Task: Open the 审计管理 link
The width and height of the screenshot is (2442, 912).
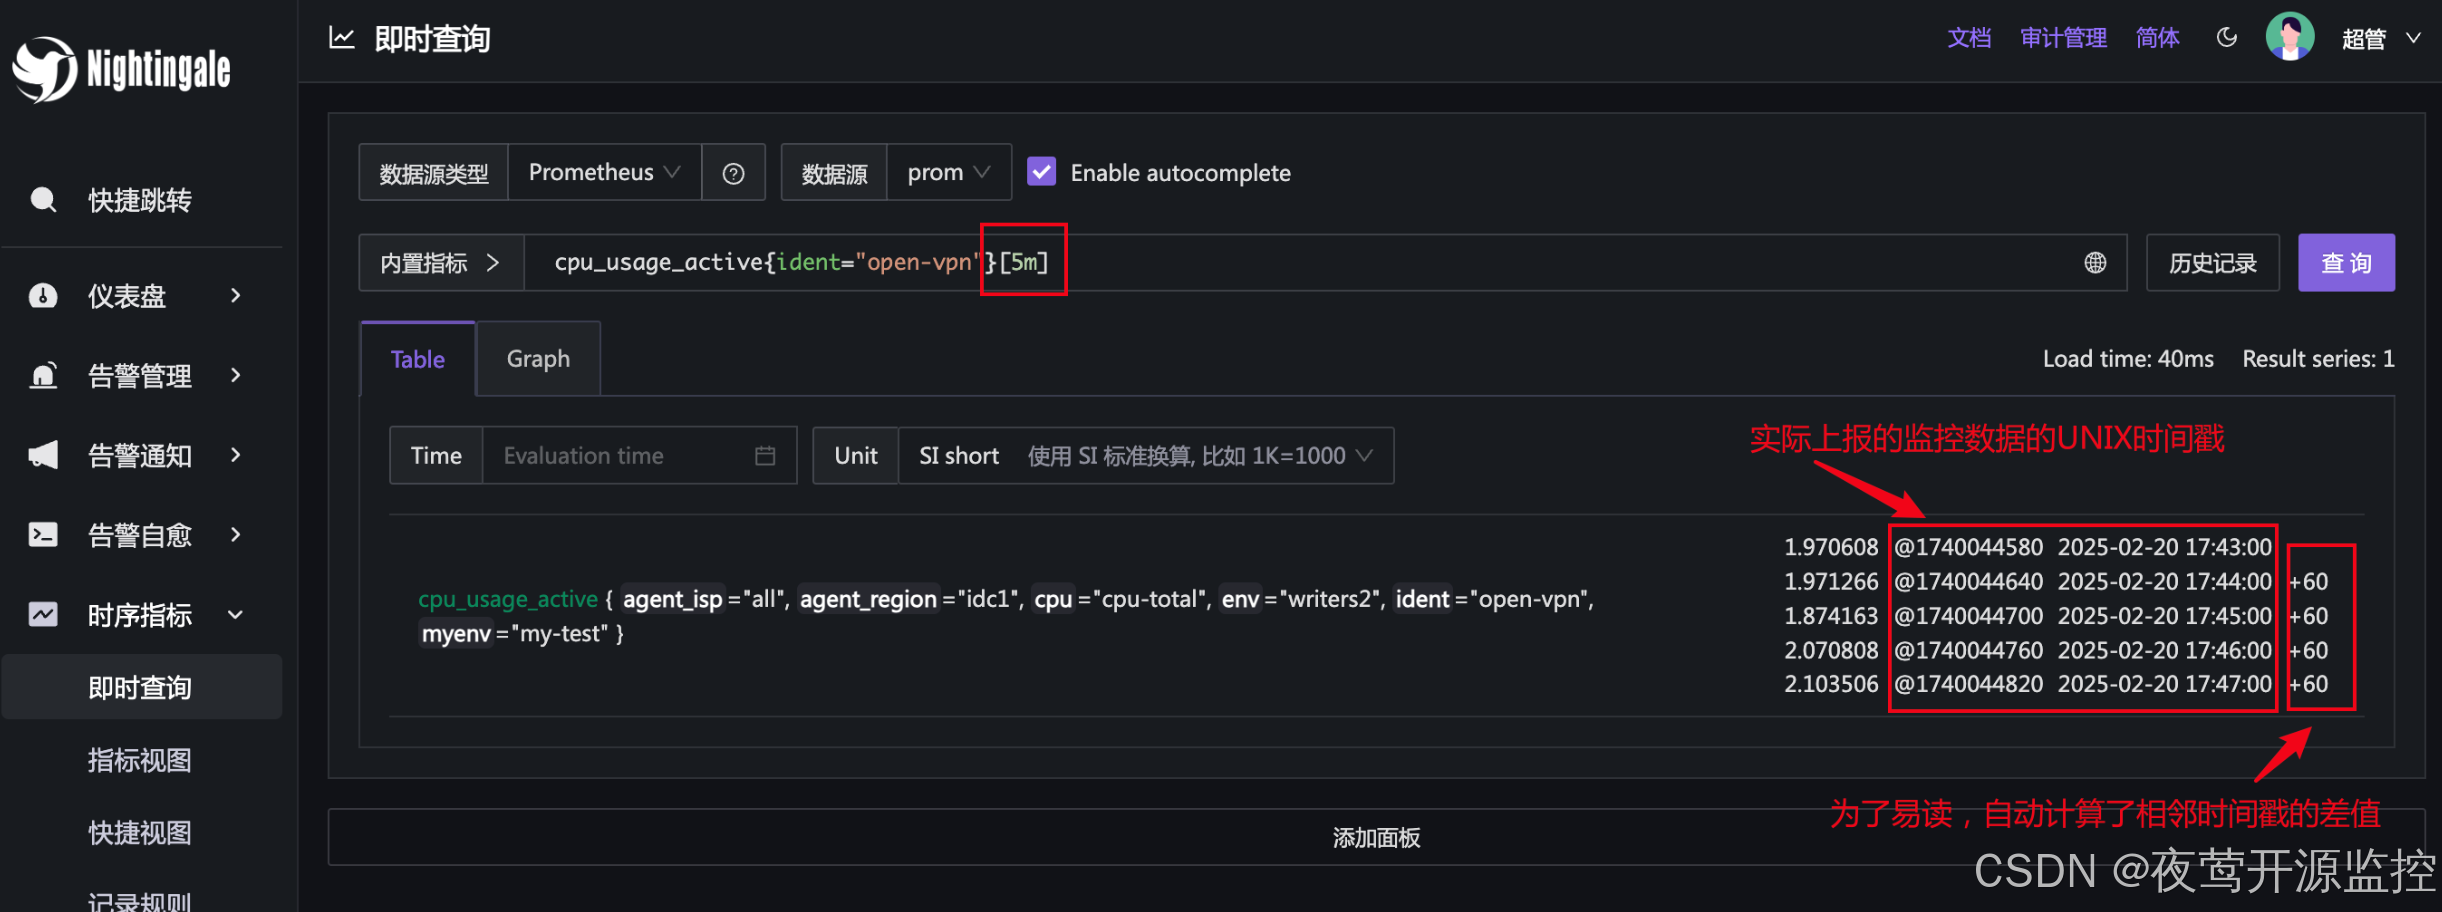Action: [x=2063, y=38]
